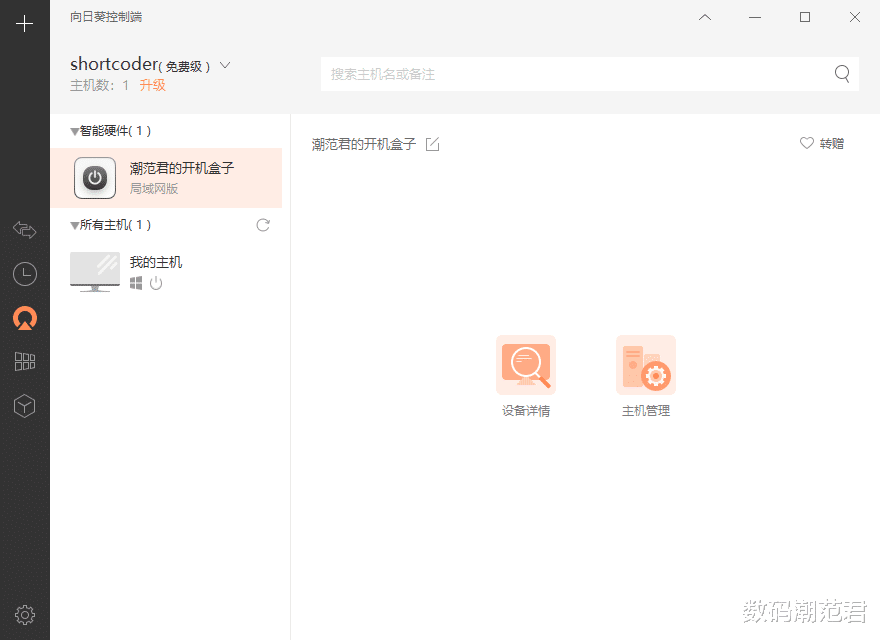
Task: Click the search magnifier icon
Action: (842, 74)
